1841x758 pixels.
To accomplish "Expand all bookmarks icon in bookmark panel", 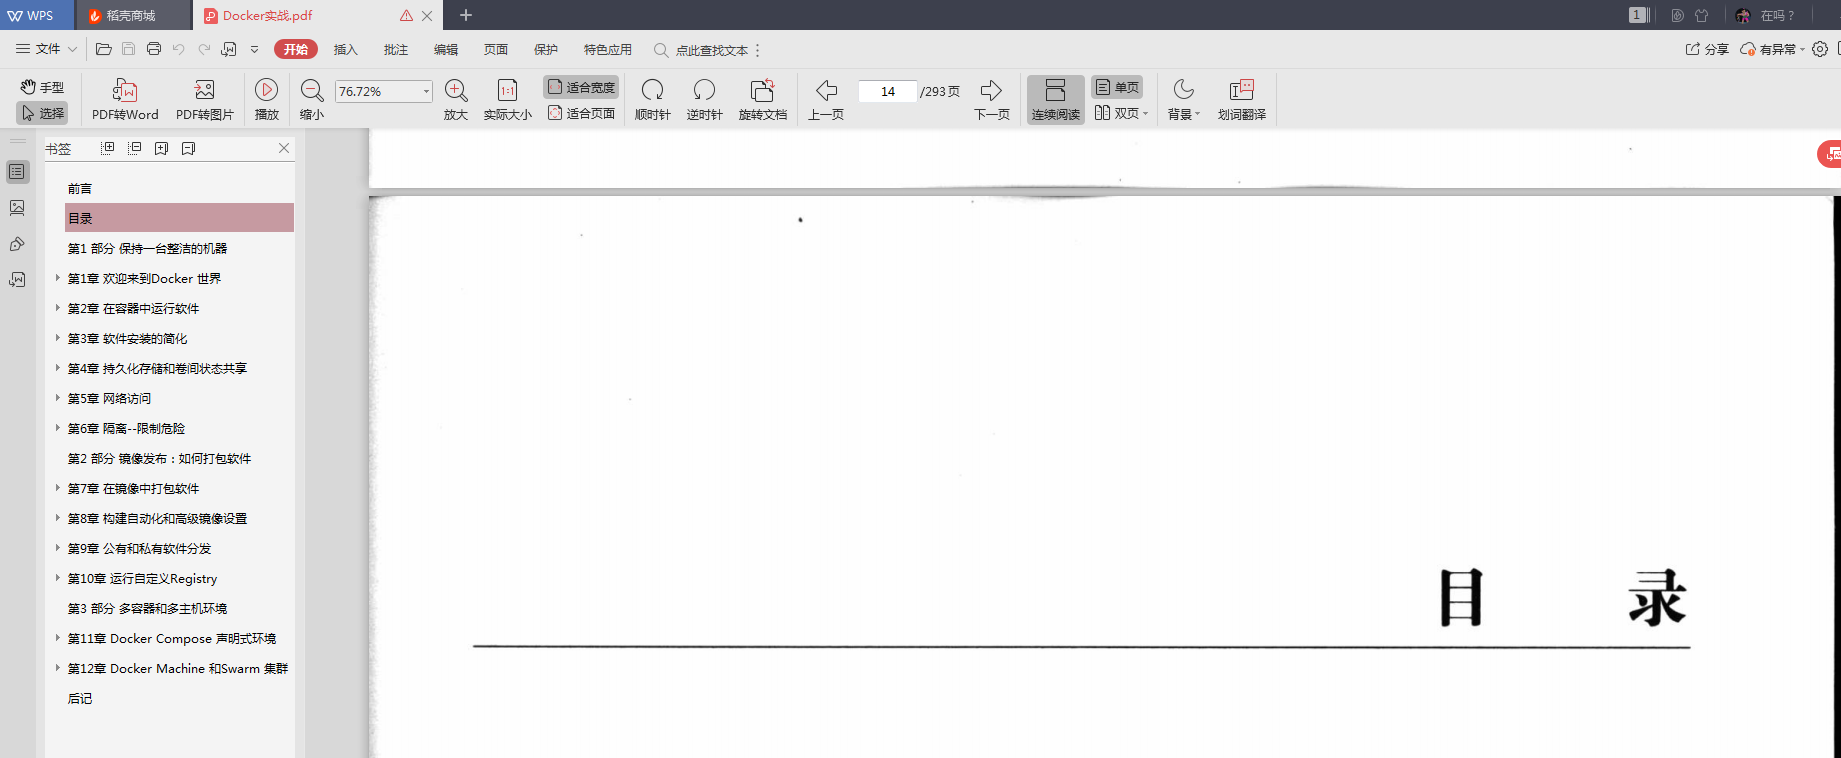I will 108,148.
